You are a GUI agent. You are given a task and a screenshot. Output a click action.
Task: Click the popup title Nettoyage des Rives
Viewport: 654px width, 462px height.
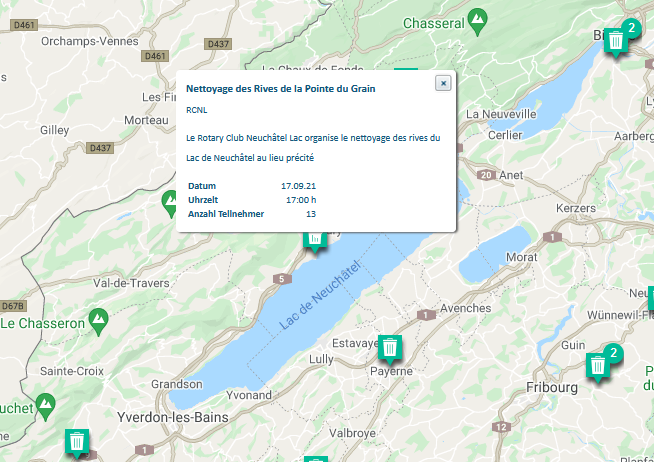(281, 88)
